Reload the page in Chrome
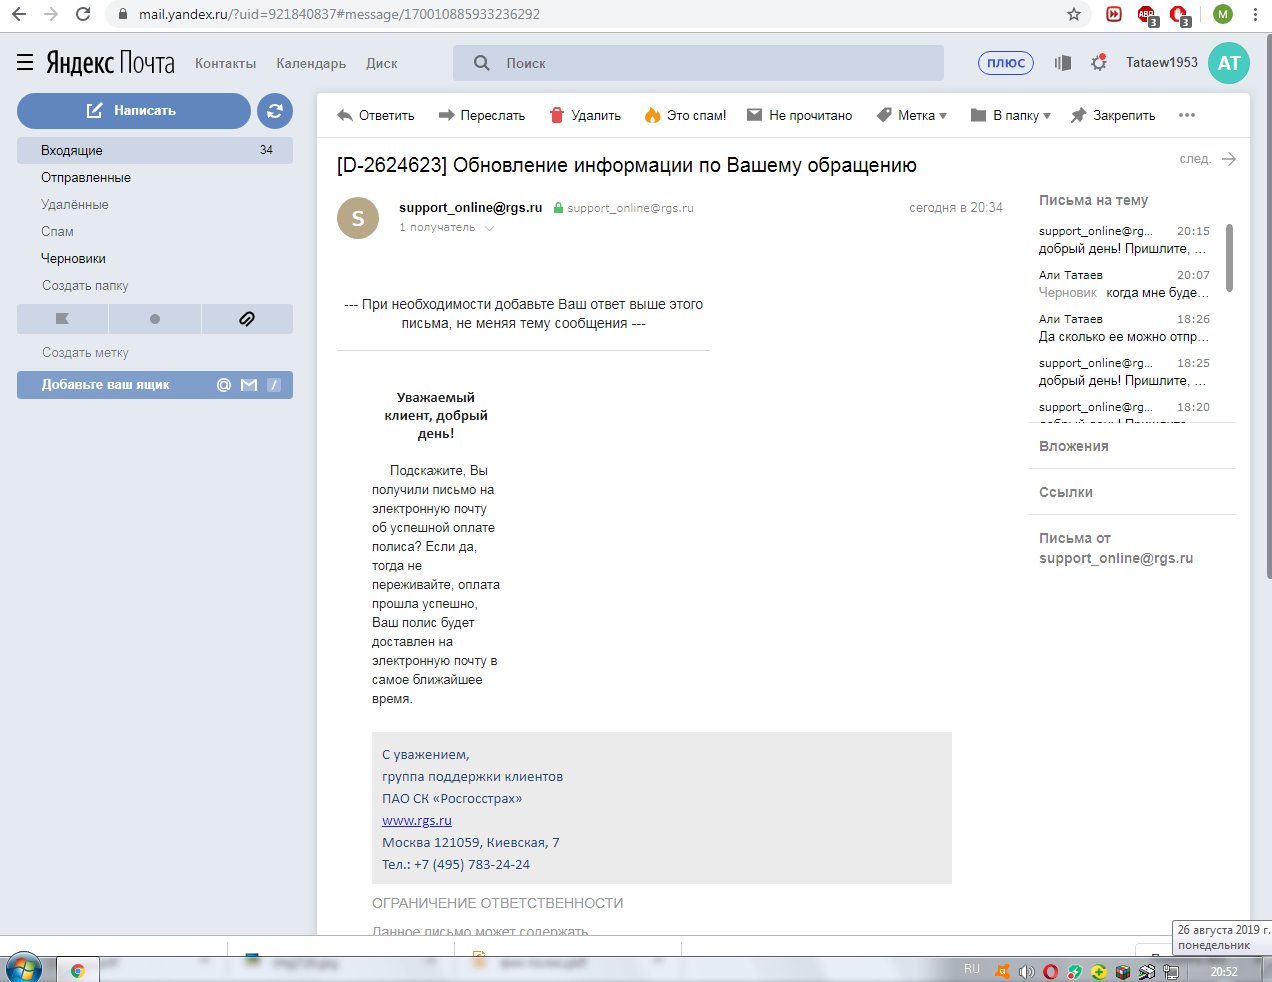 (x=83, y=14)
